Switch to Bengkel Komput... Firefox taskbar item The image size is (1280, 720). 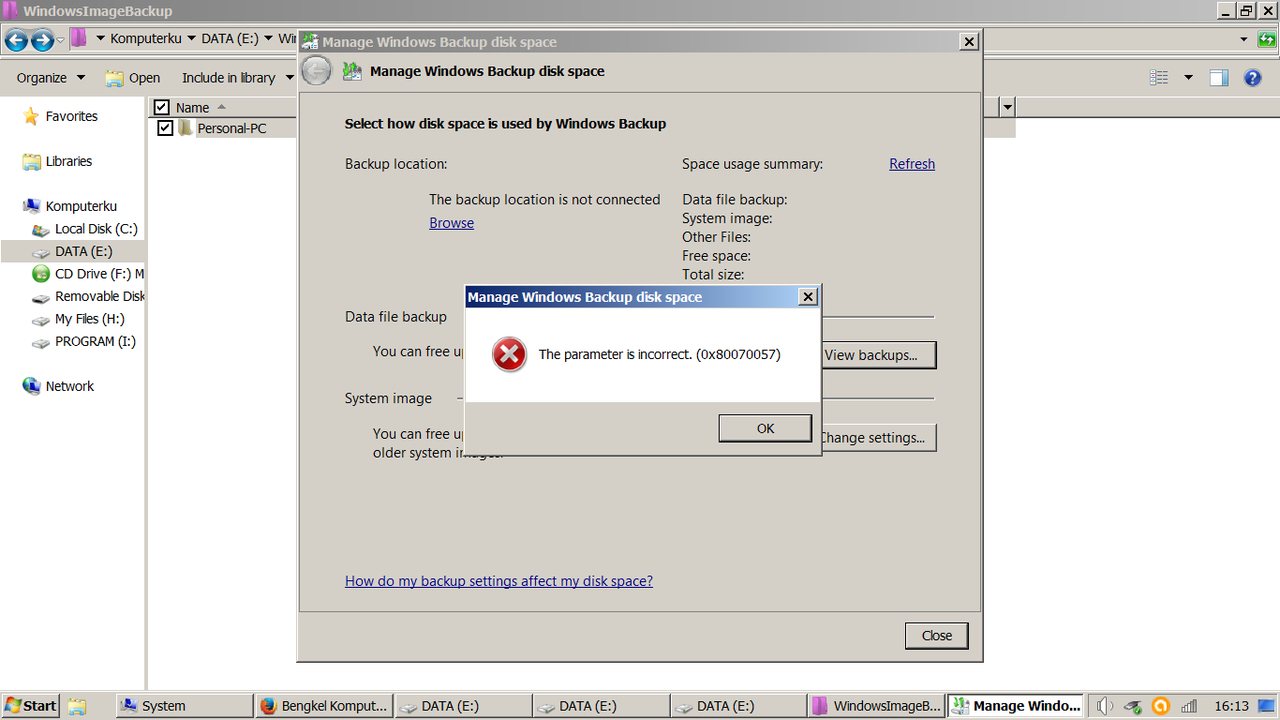(x=323, y=705)
